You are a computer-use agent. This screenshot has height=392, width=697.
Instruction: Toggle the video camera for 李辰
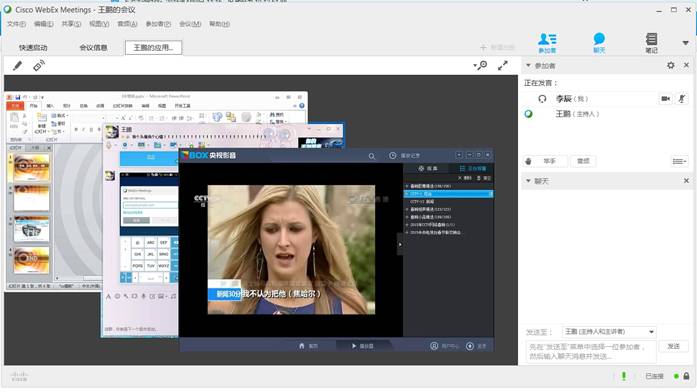[x=665, y=99]
